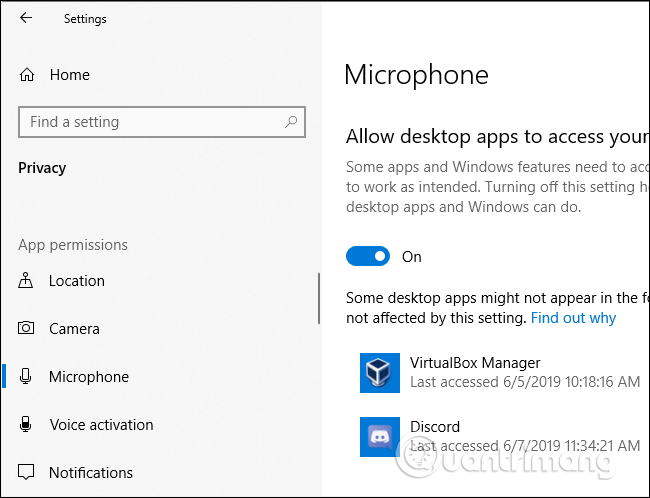Click the Home house icon
650x498 pixels.
click(27, 75)
